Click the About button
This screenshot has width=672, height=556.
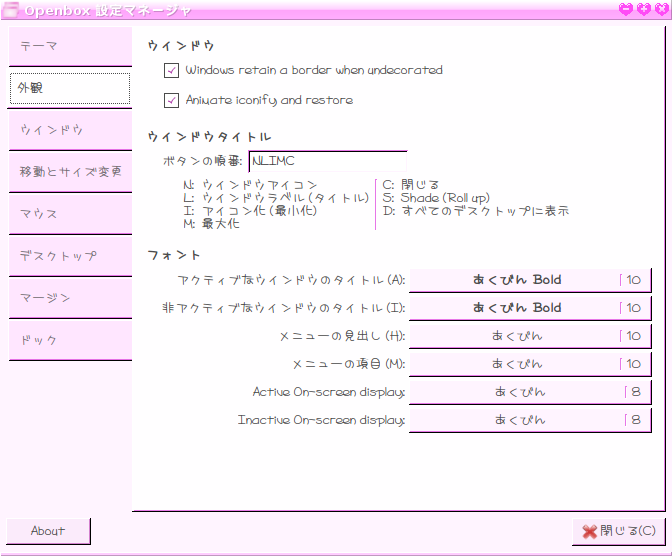pyautogui.click(x=48, y=531)
